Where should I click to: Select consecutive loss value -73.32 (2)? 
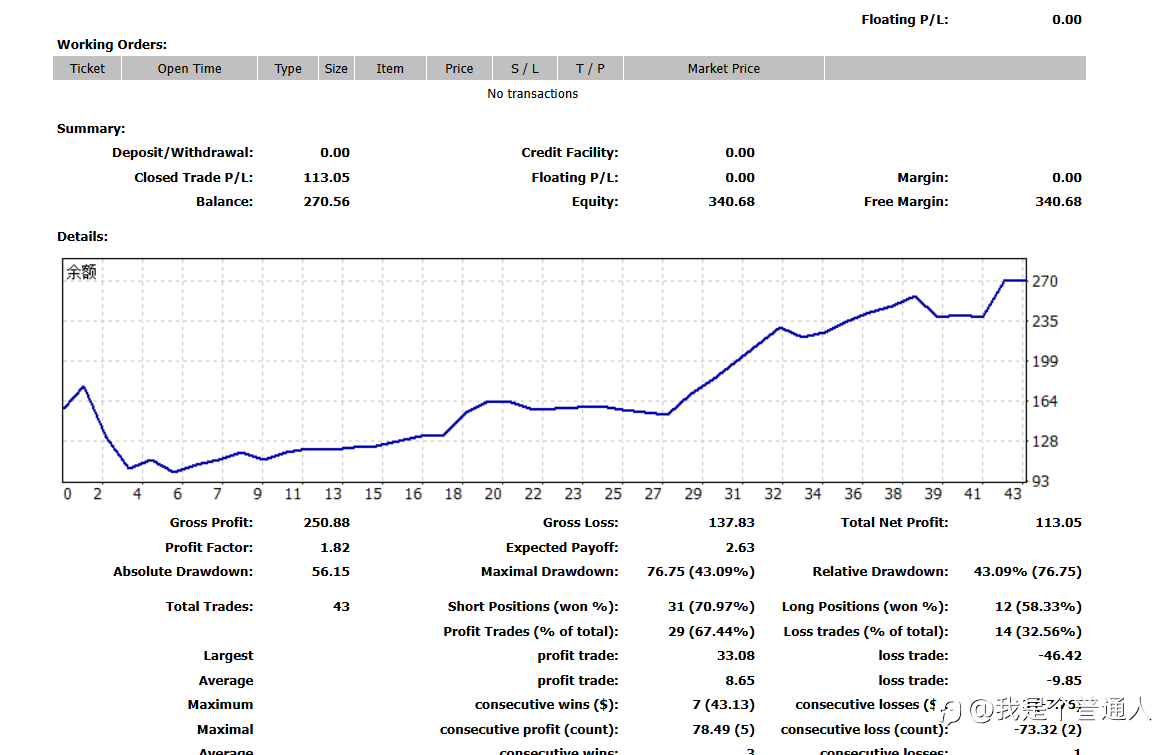point(1048,730)
